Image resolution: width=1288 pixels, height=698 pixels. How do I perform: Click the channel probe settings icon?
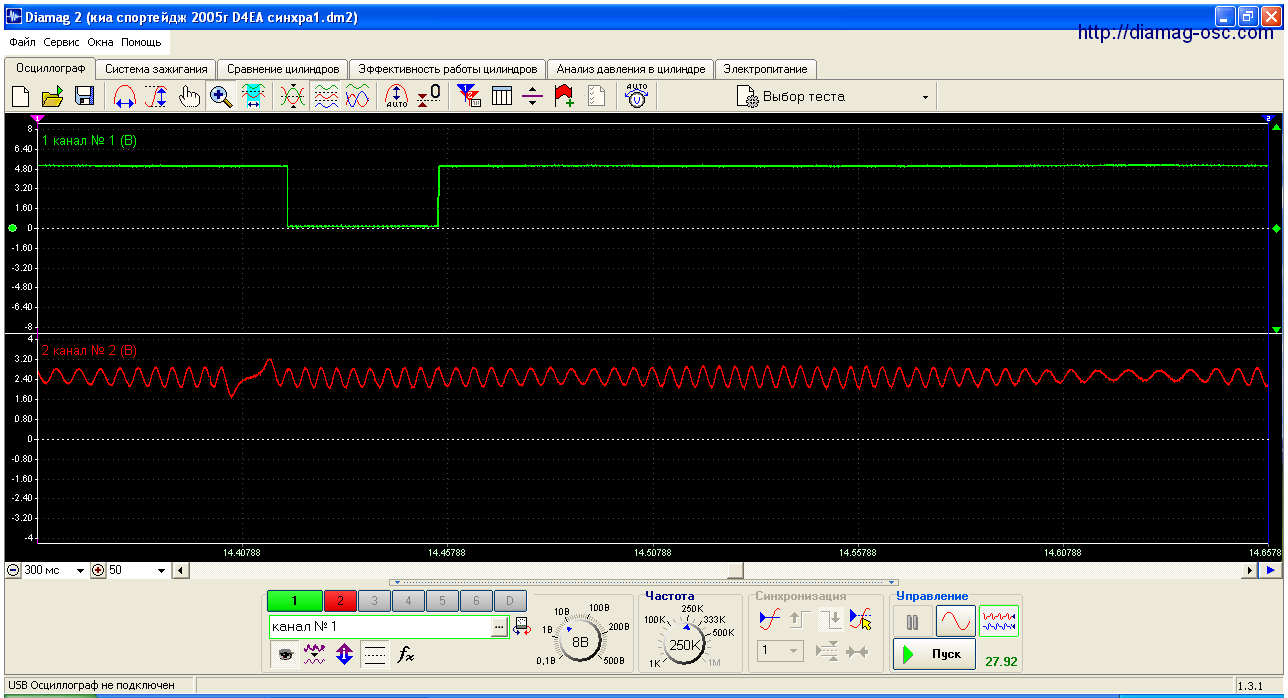coord(522,627)
